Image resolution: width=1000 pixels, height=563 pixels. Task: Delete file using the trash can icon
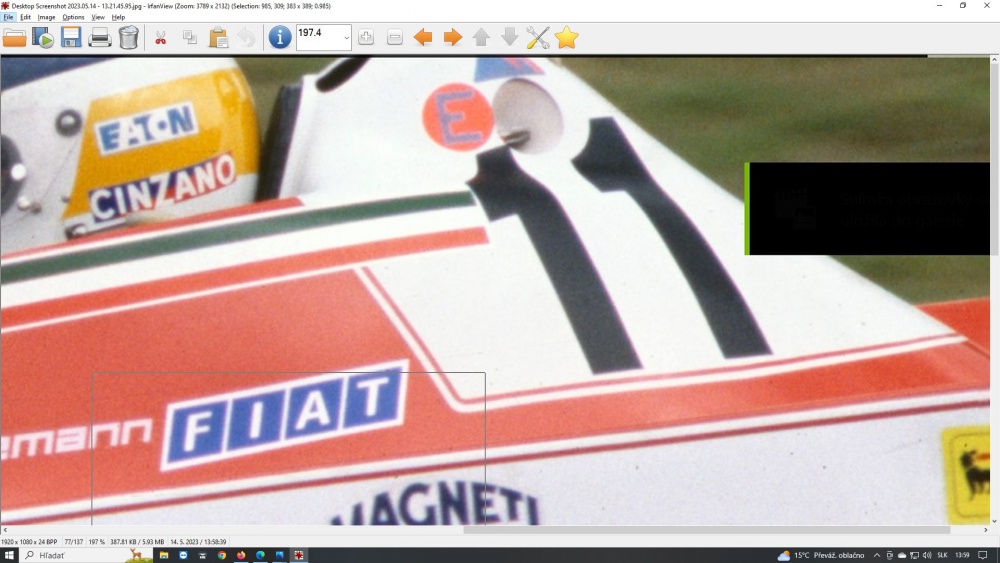(128, 38)
